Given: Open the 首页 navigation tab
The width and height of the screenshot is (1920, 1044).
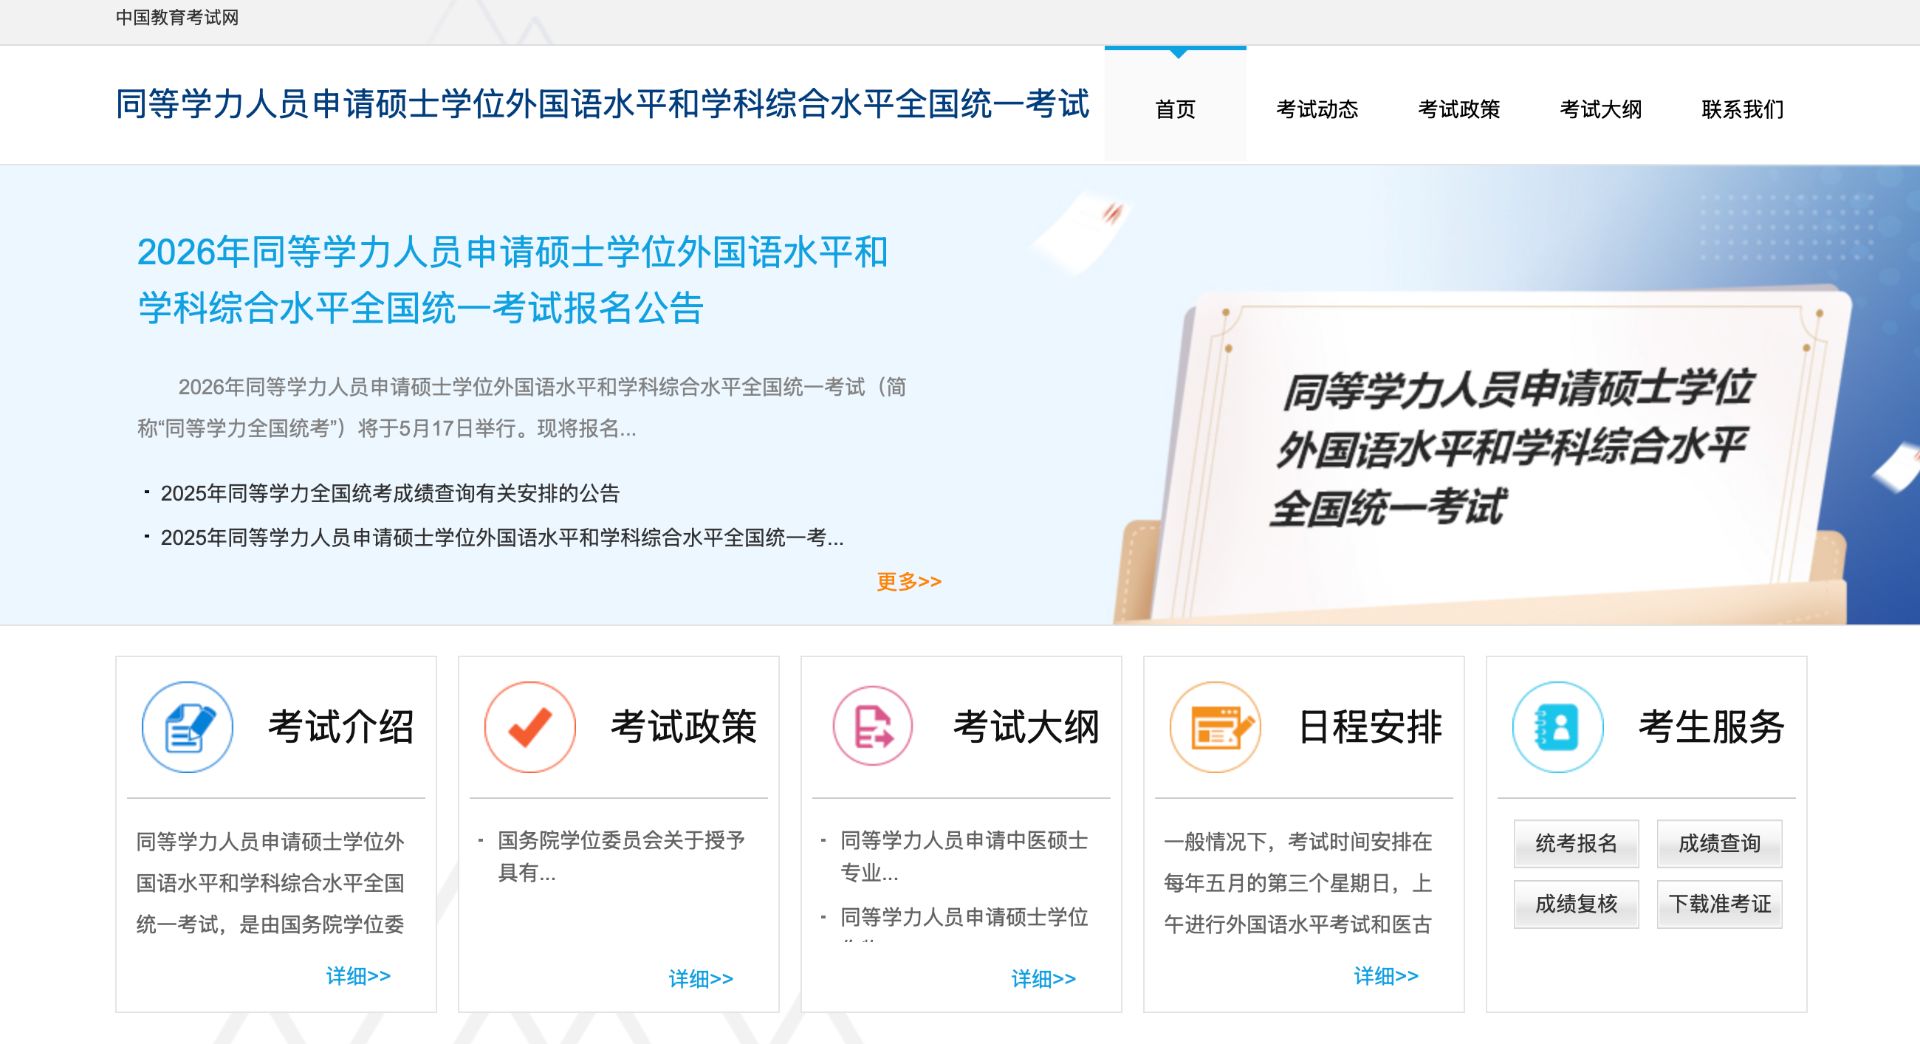Looking at the screenshot, I should click(1176, 109).
